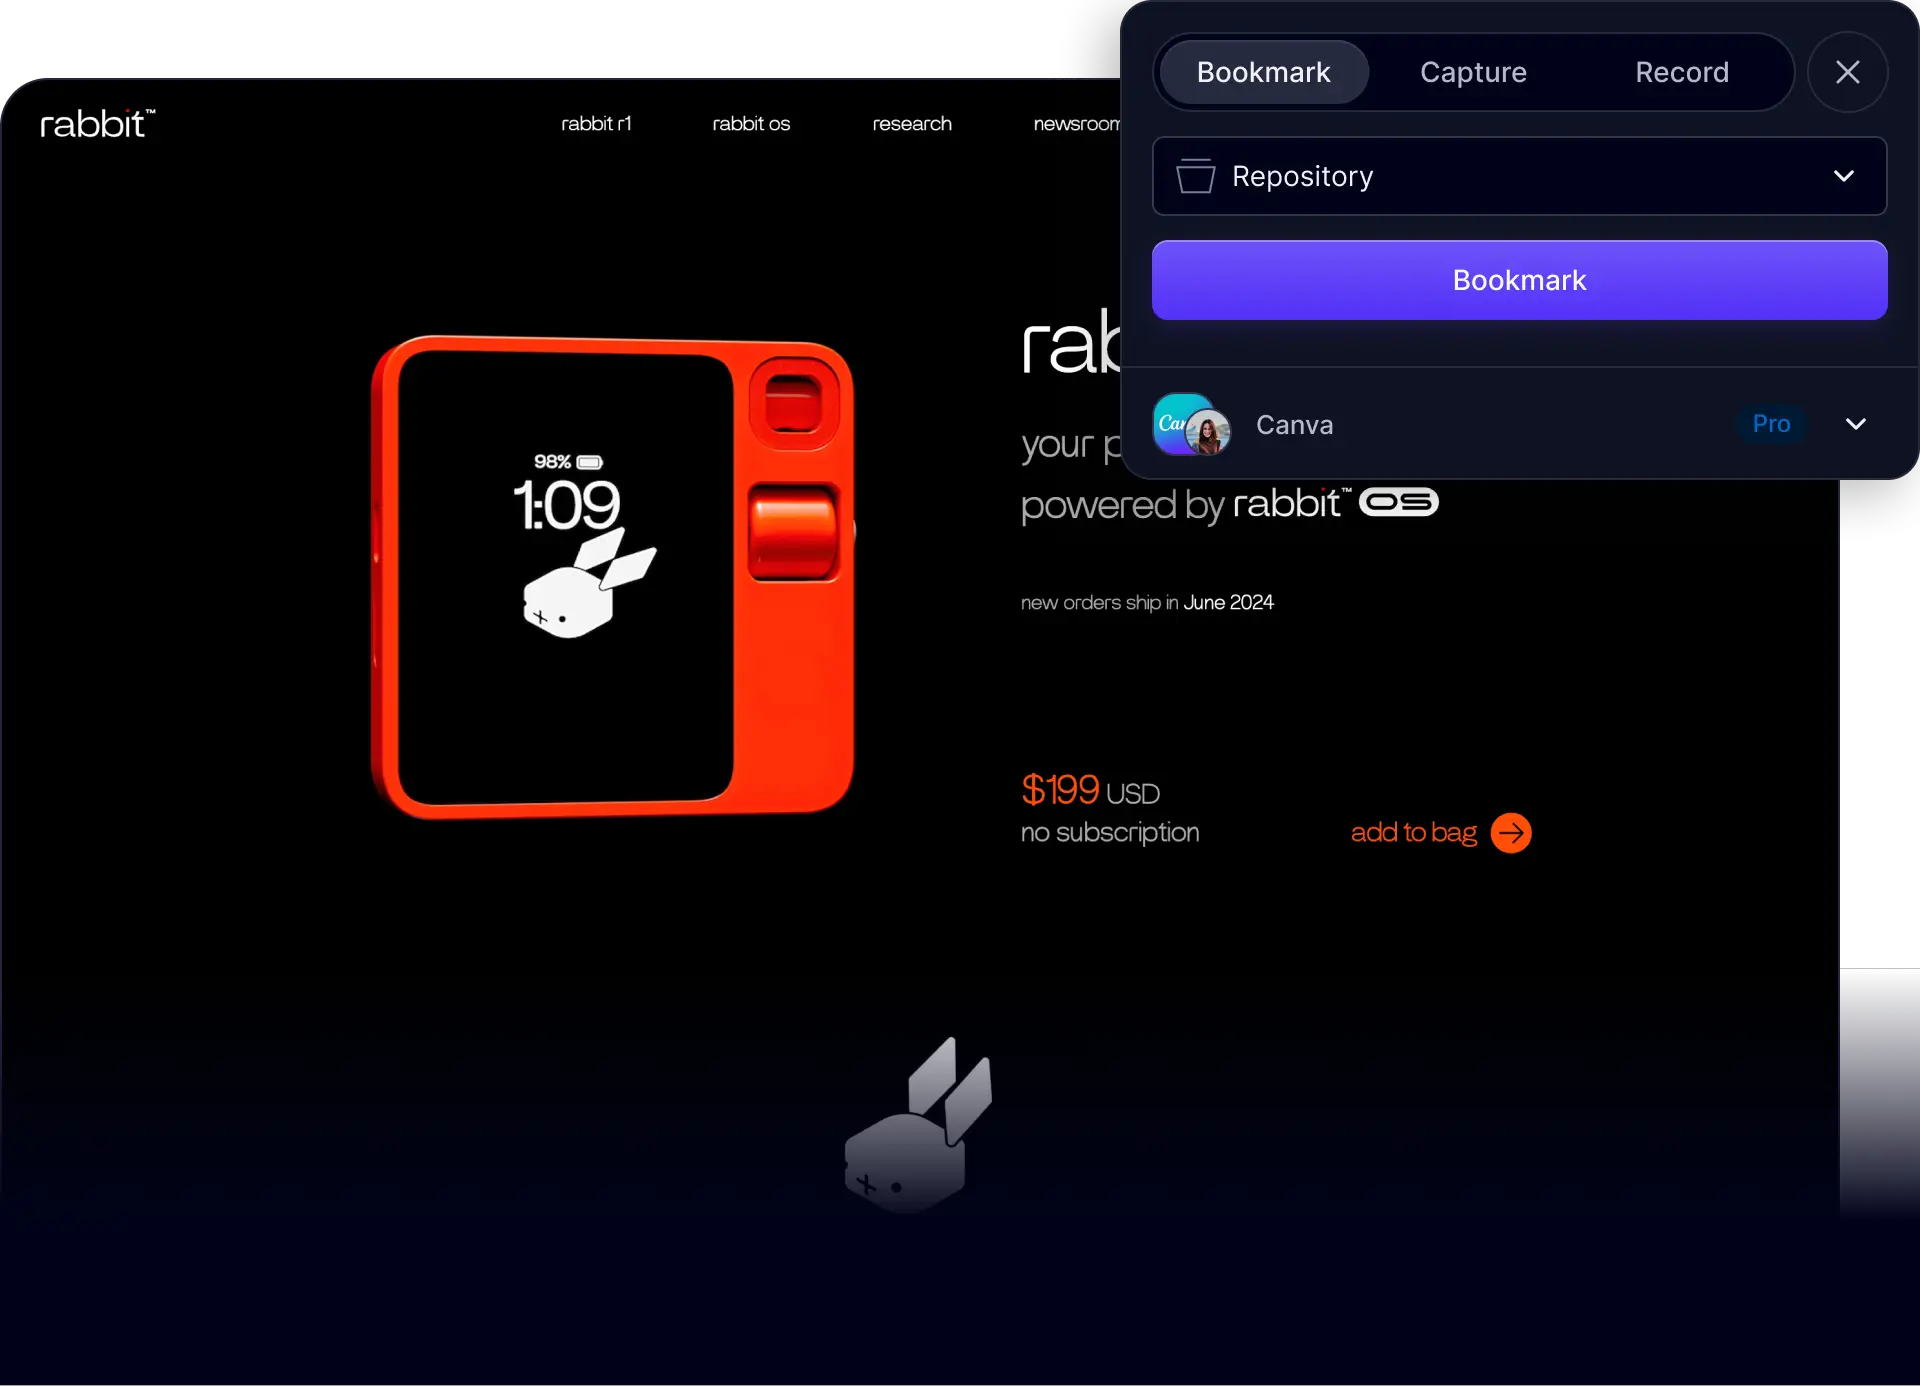Click the Canva profile avatar icon
The image size is (1920, 1386).
[1193, 425]
